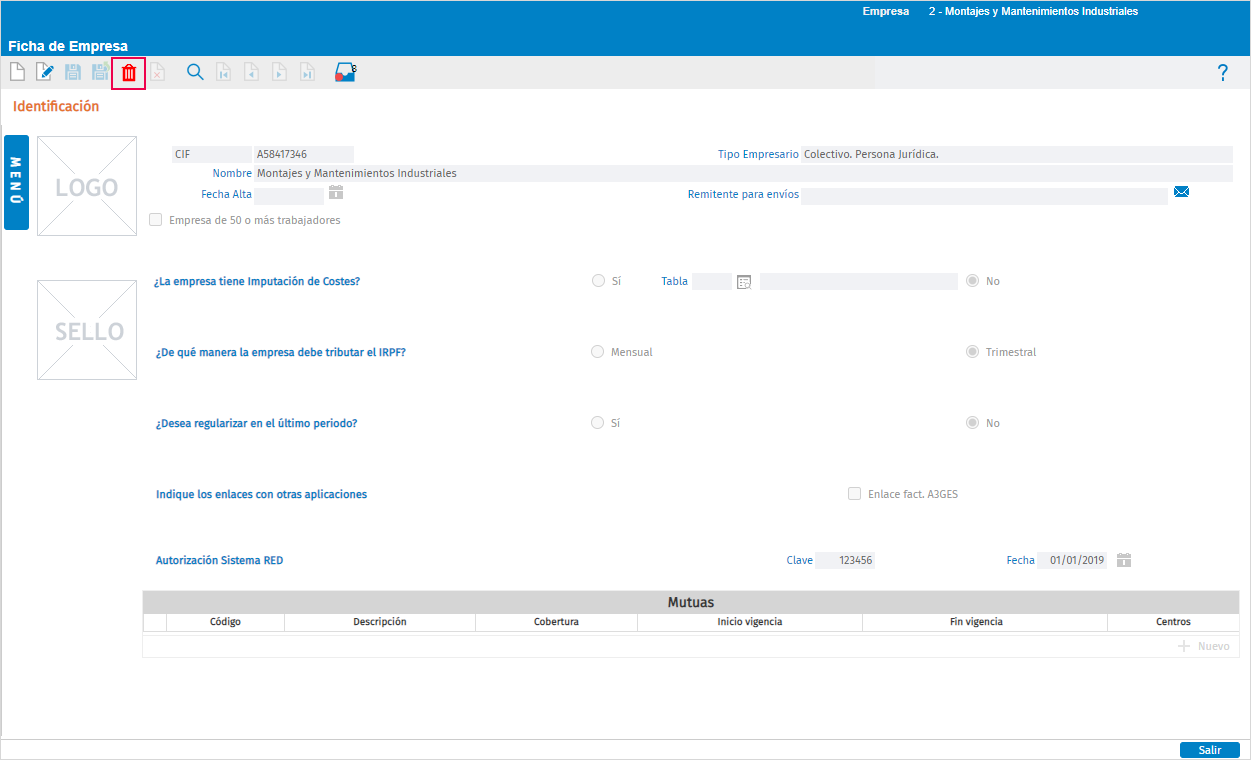This screenshot has width=1251, height=760.
Task: Go to the last record arrow
Action: pos(307,72)
